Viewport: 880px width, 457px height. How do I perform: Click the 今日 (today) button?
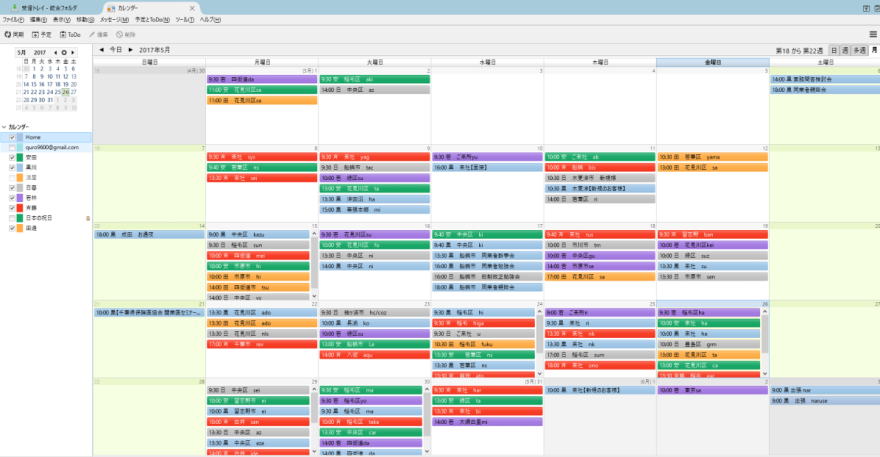tap(116, 49)
